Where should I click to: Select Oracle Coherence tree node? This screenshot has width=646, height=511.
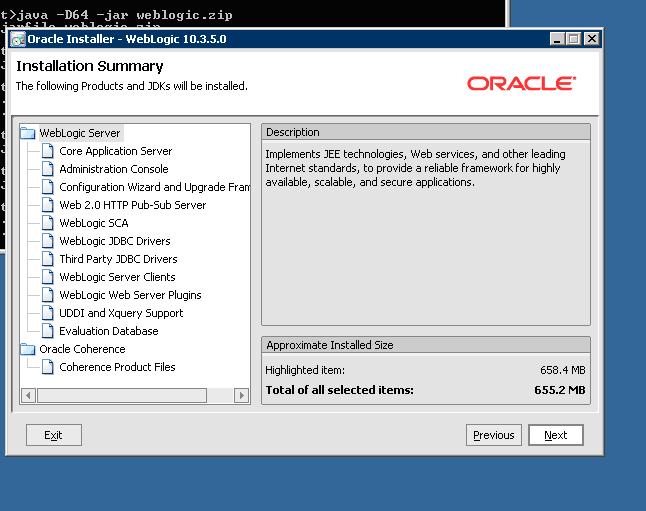(x=82, y=349)
